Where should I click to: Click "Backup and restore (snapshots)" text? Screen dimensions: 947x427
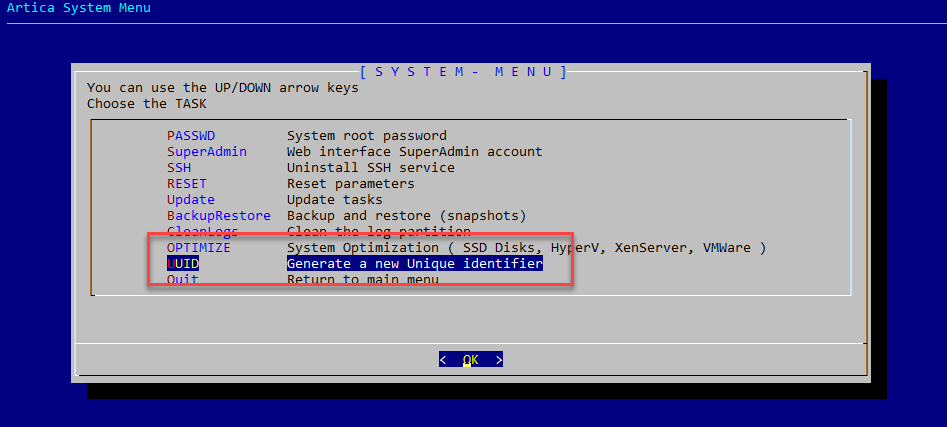pos(407,216)
